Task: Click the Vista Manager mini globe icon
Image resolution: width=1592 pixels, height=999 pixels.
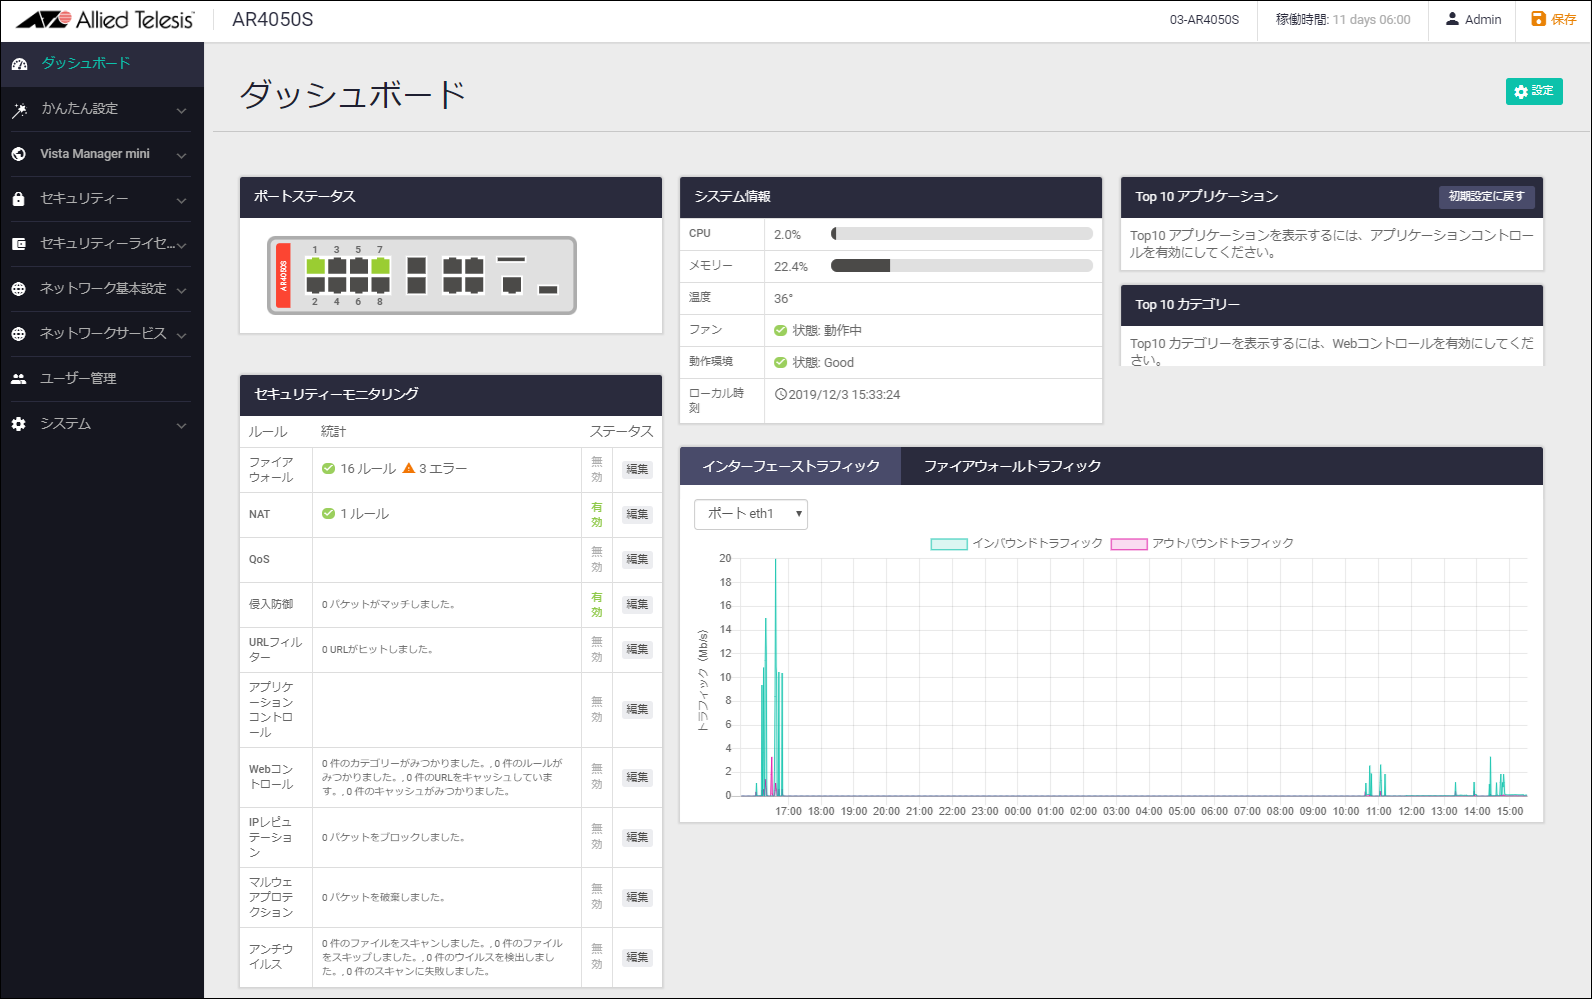Action: (x=19, y=154)
